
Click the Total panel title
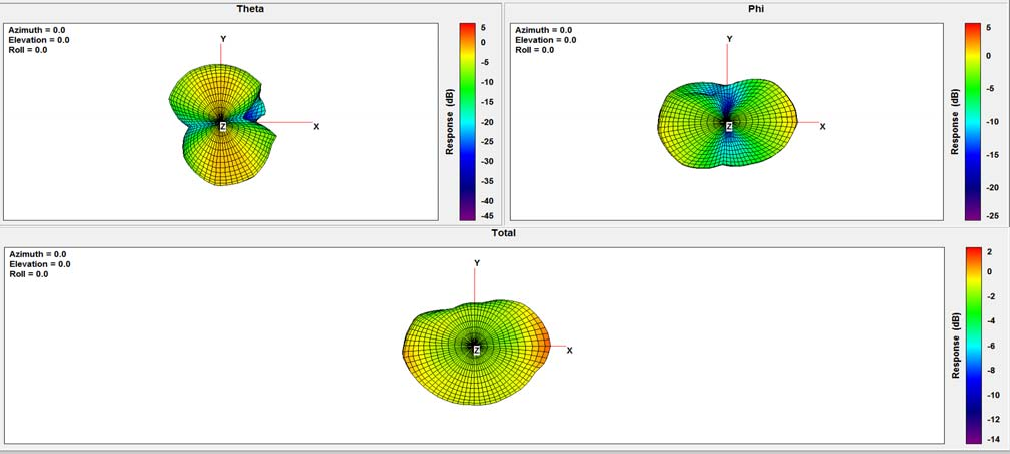[x=504, y=232]
